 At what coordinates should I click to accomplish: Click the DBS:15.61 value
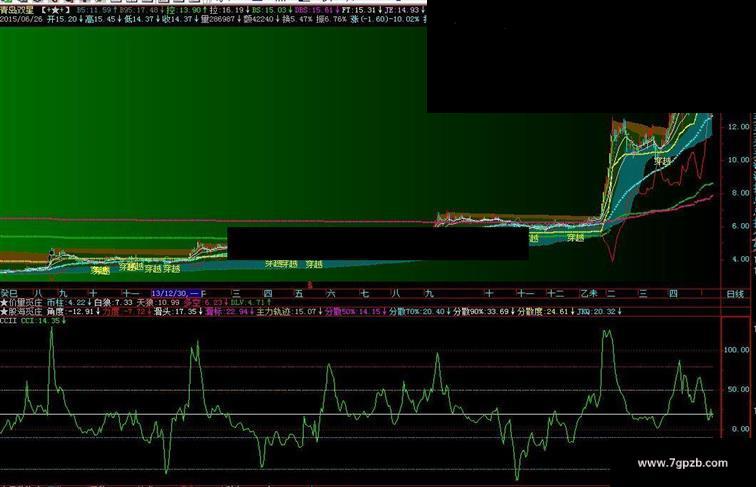pos(317,10)
